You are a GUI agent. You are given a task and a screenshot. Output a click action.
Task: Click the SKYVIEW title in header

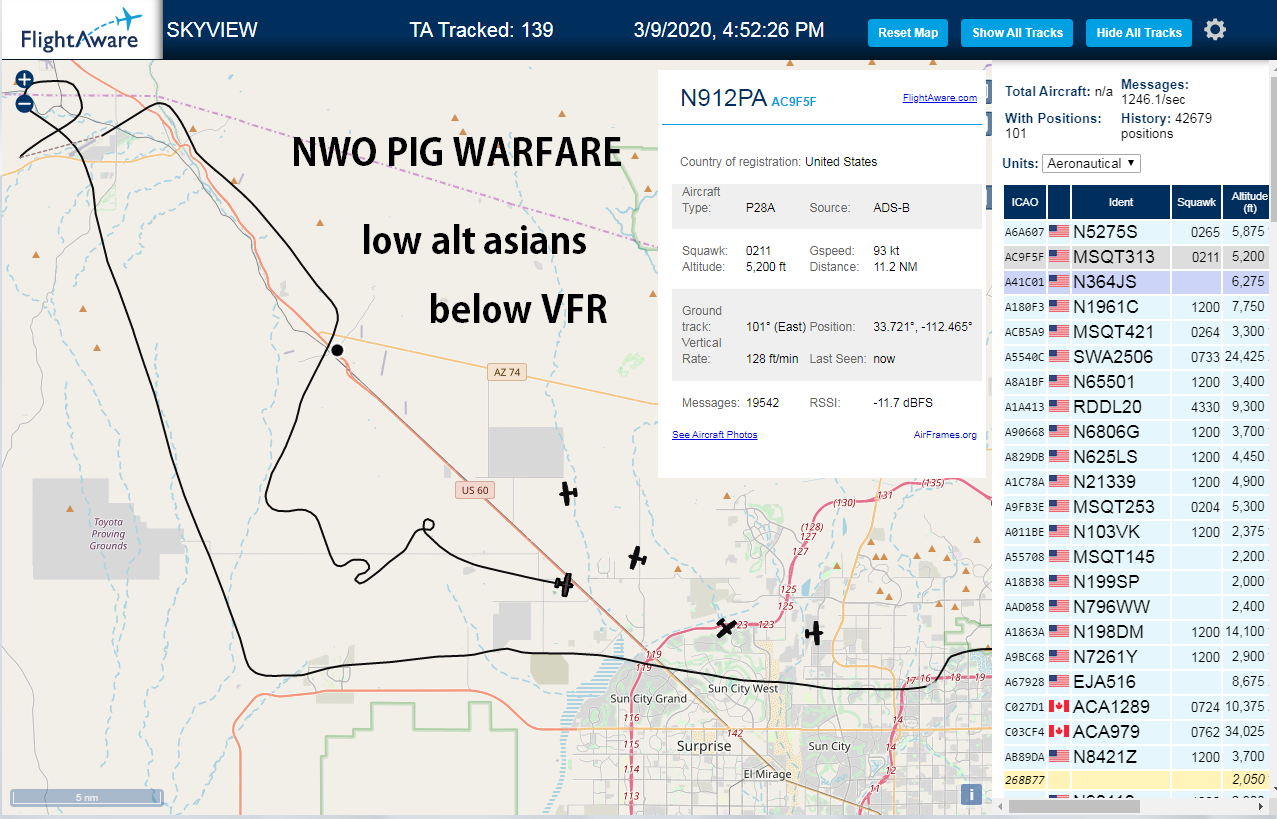point(212,30)
